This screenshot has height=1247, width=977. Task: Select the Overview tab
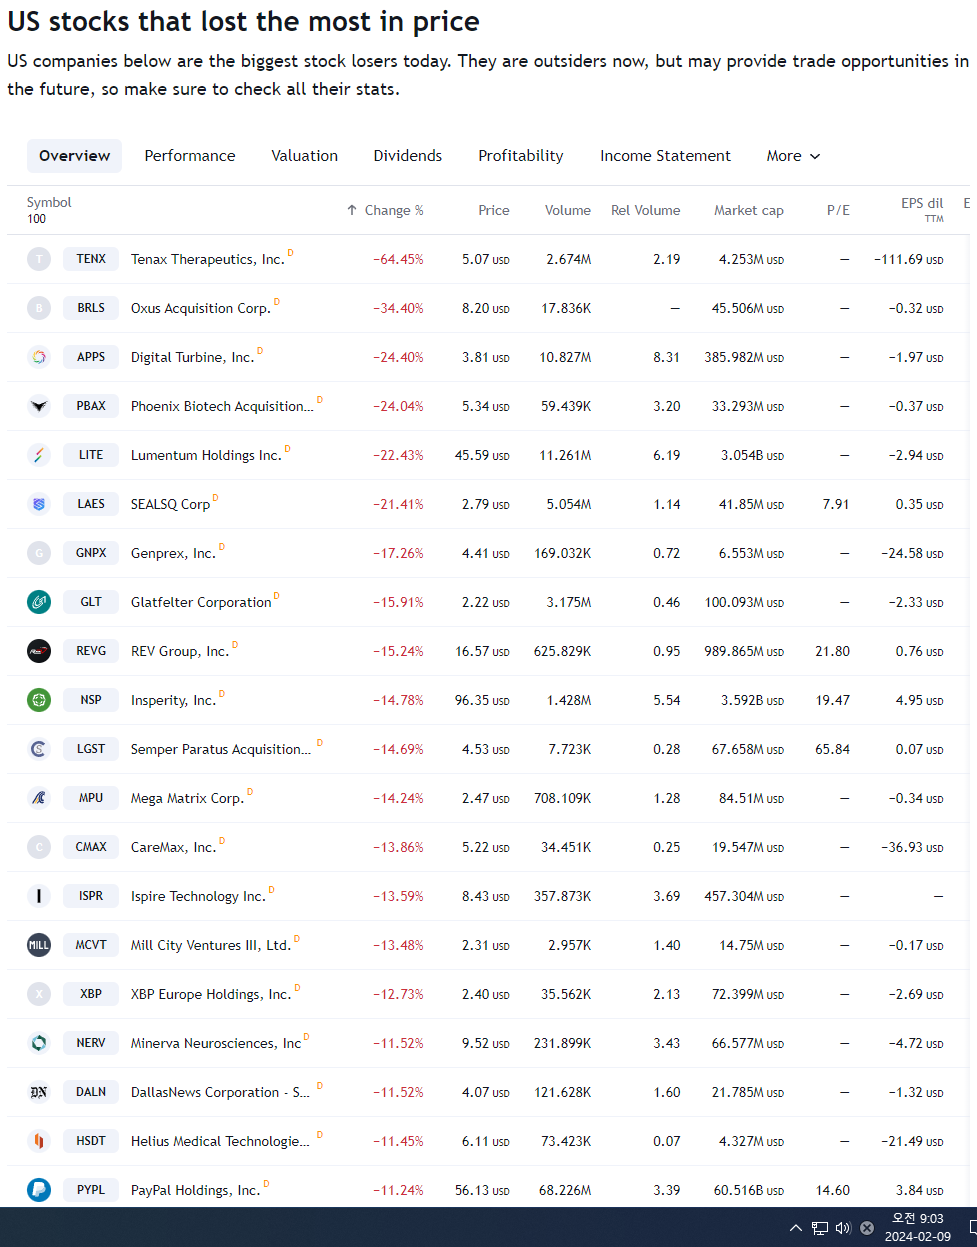click(75, 156)
